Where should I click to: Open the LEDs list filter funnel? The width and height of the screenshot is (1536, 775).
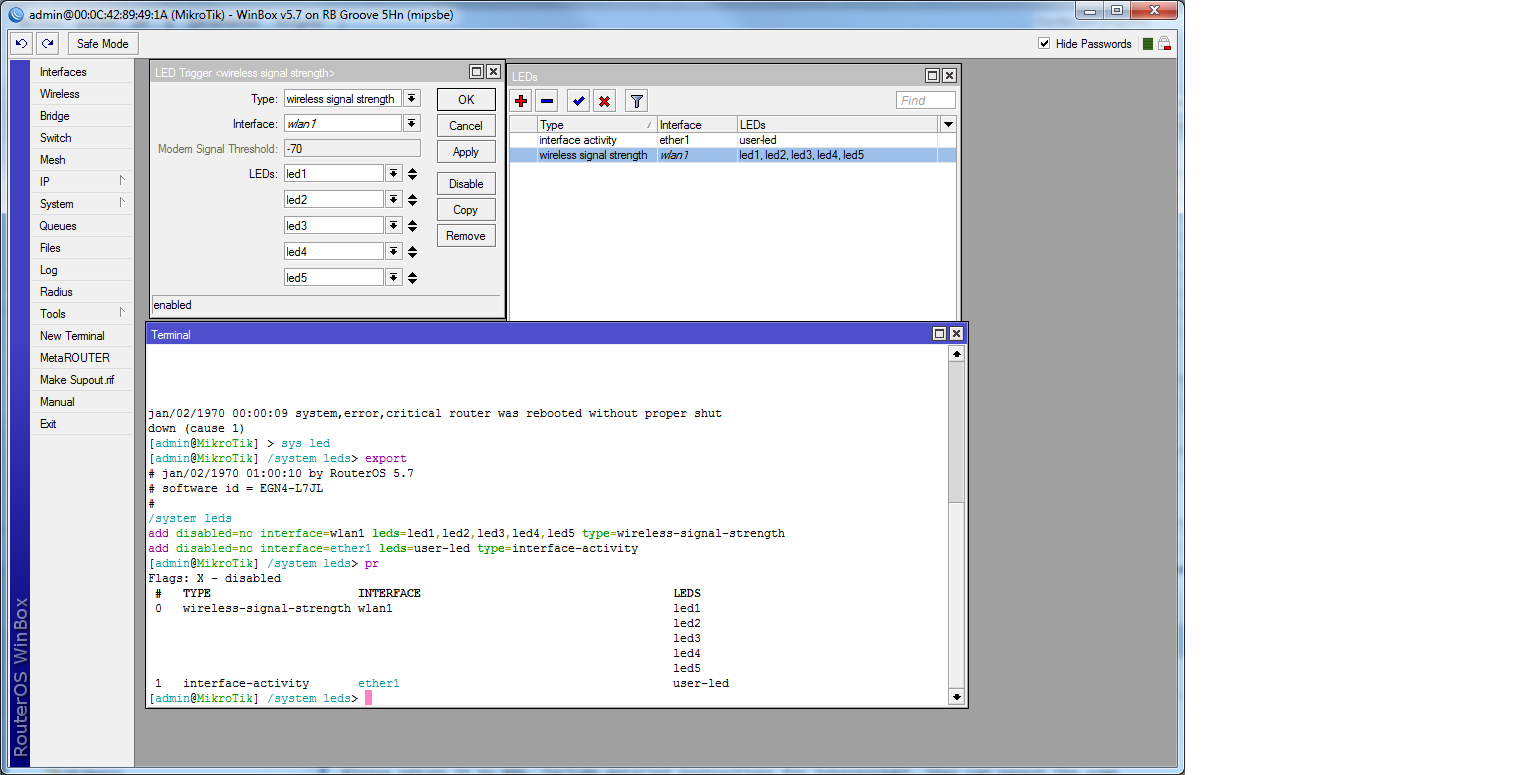[x=636, y=101]
